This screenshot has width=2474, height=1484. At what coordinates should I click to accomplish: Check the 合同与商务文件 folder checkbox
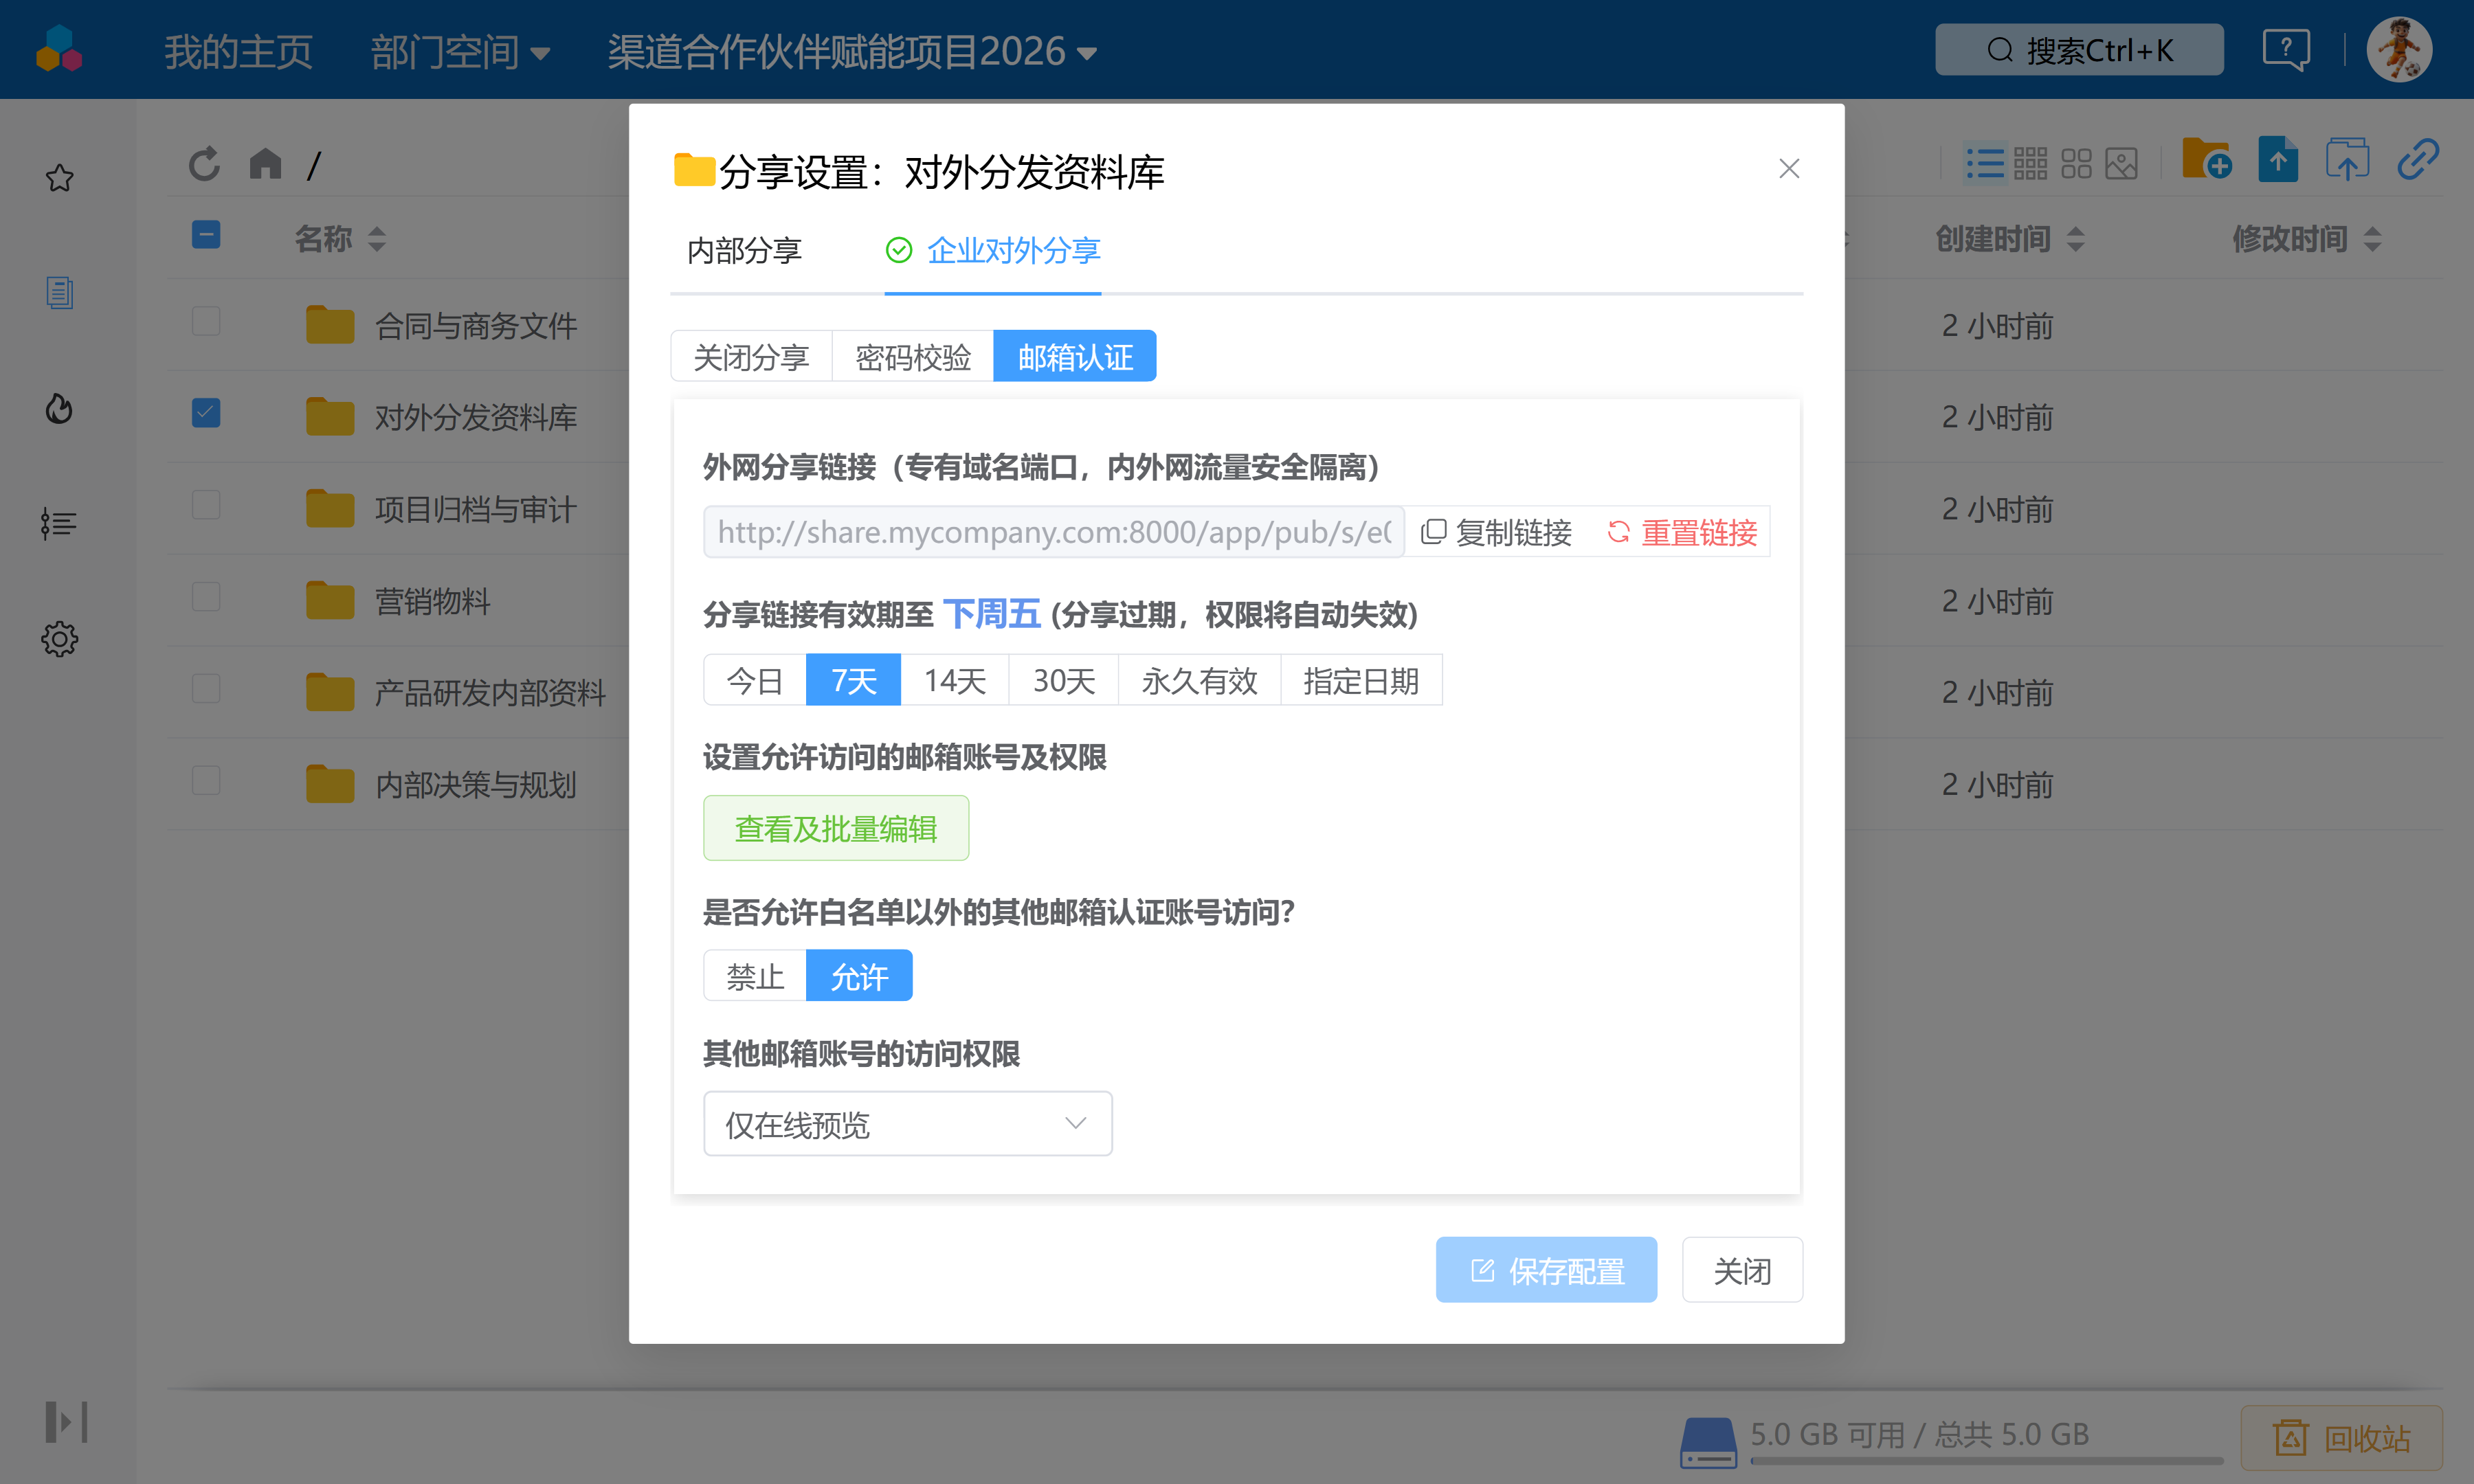pos(206,321)
